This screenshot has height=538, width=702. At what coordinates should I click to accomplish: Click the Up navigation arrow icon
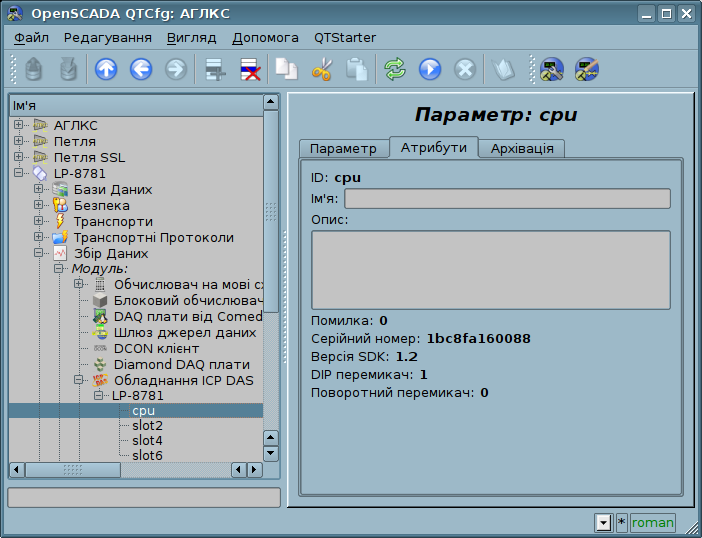[x=106, y=69]
